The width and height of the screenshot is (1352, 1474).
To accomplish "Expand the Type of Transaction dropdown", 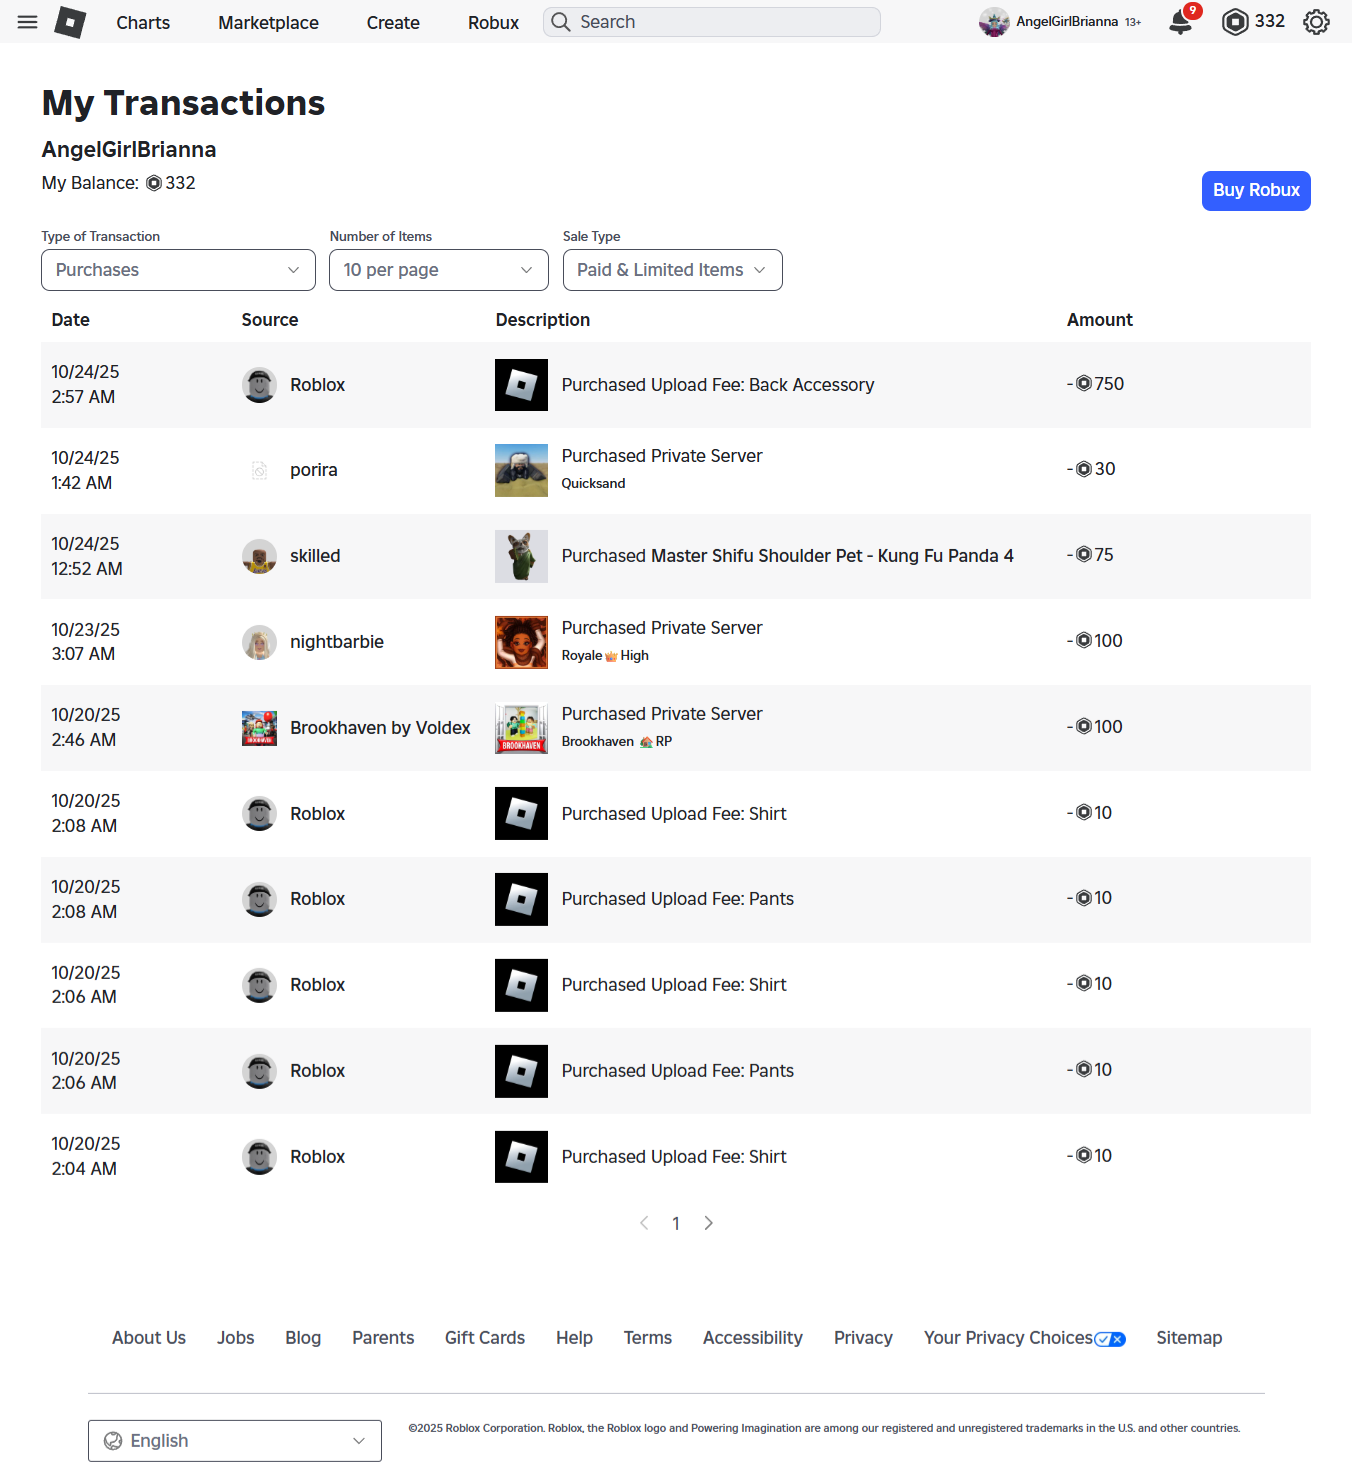I will click(x=178, y=270).
